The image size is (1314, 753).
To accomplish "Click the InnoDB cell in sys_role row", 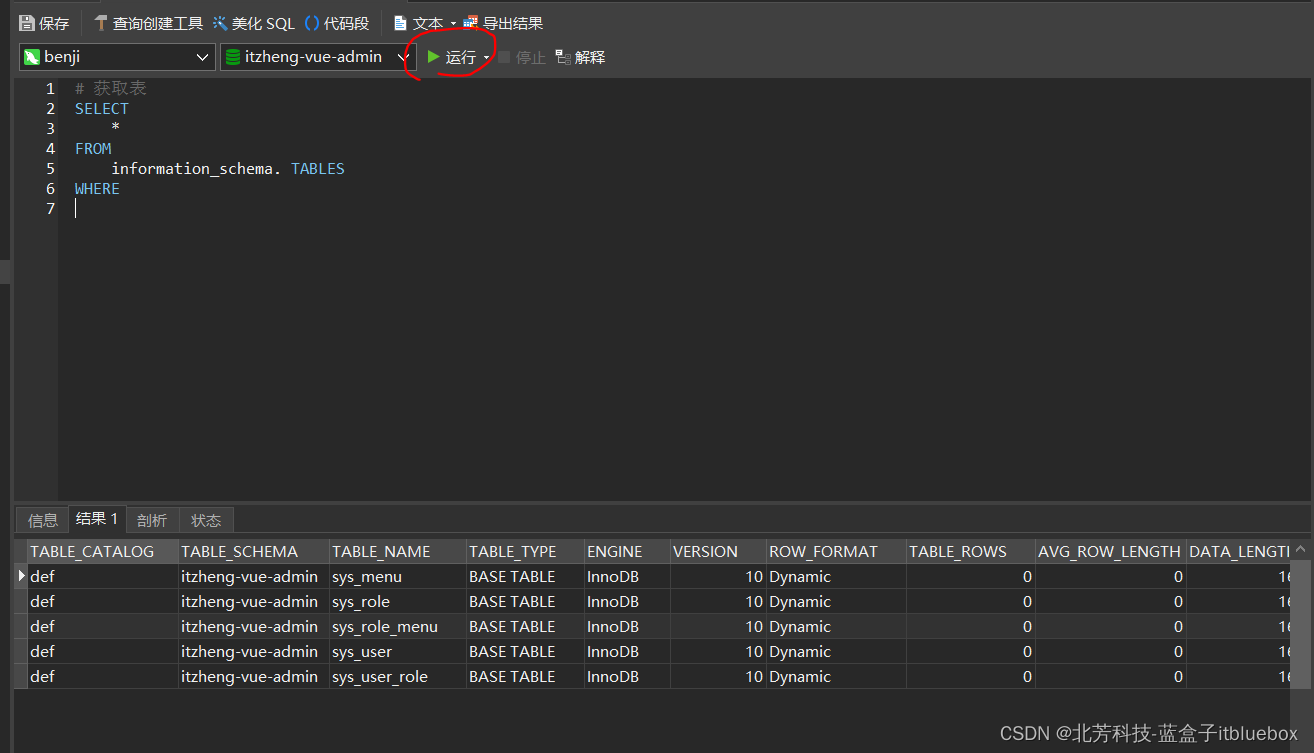I will [x=627, y=601].
